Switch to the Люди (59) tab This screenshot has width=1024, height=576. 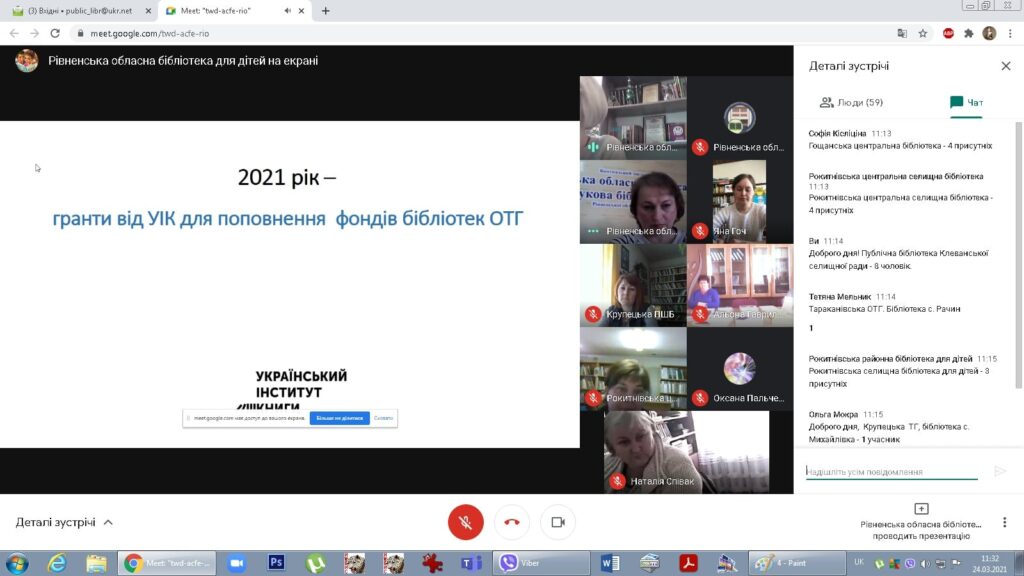[x=851, y=102]
